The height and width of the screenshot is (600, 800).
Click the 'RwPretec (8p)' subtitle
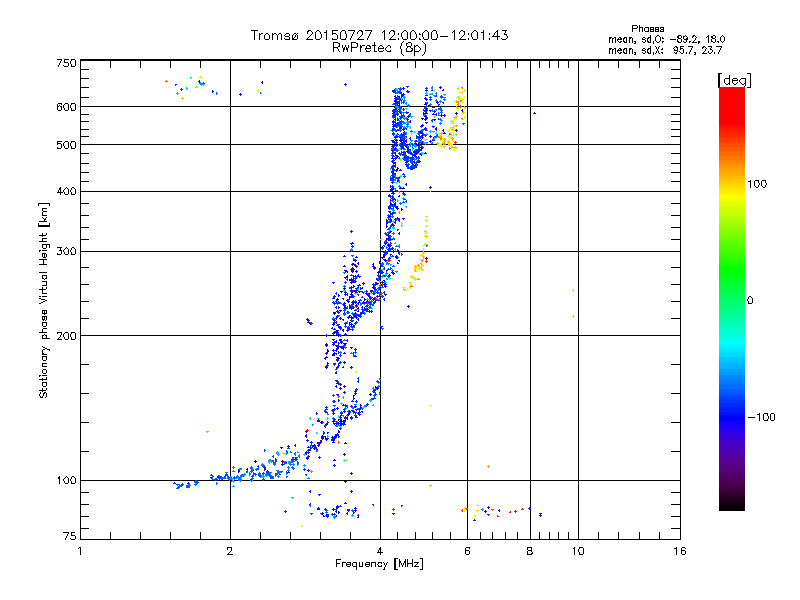[379, 48]
